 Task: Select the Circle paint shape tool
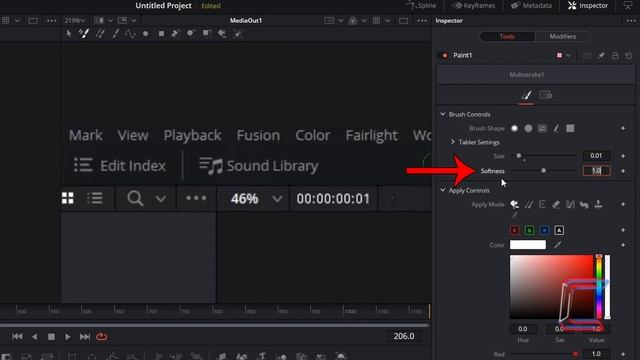coord(145,34)
